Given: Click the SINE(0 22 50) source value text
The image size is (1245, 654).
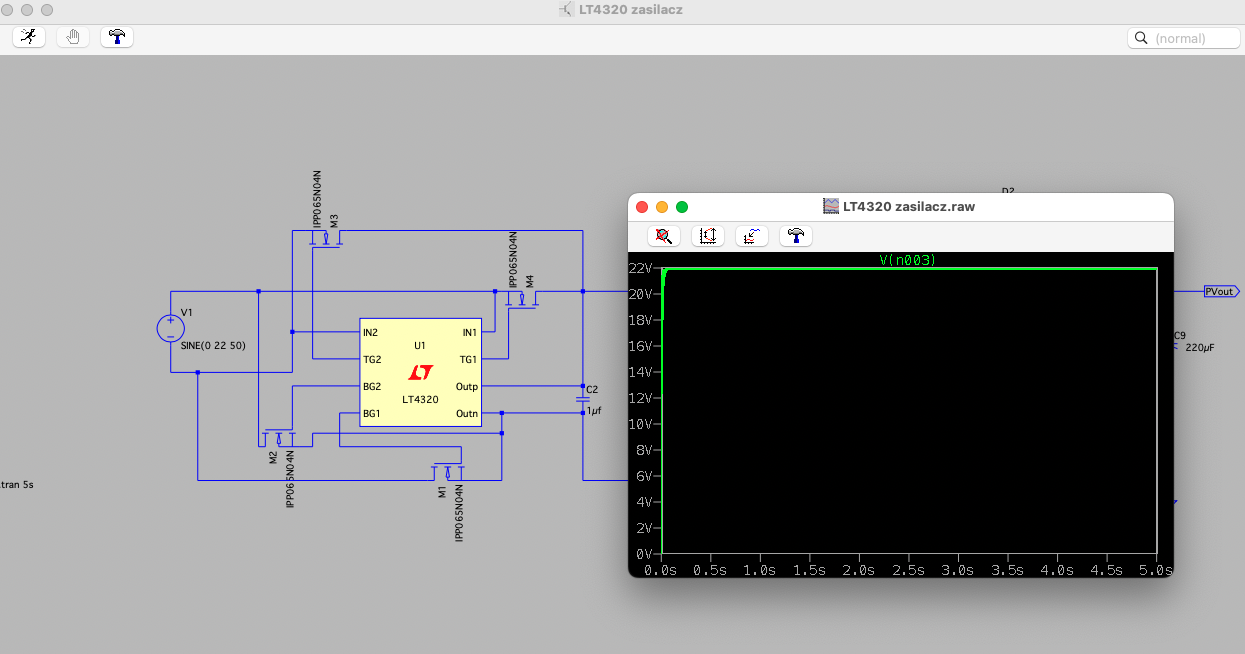Looking at the screenshot, I should click(x=213, y=345).
